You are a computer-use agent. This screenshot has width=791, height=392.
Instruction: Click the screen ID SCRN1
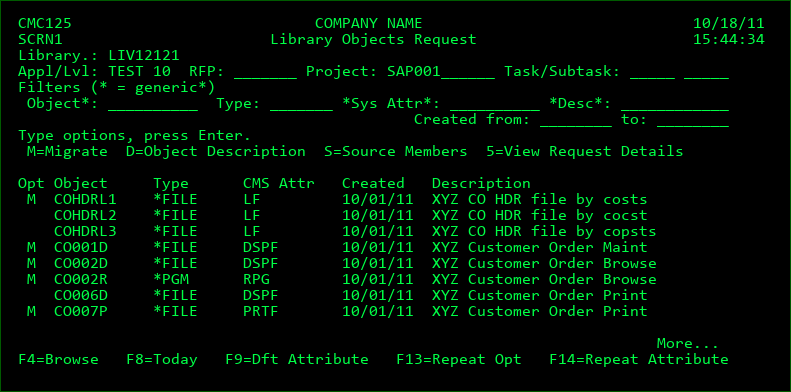point(40,40)
